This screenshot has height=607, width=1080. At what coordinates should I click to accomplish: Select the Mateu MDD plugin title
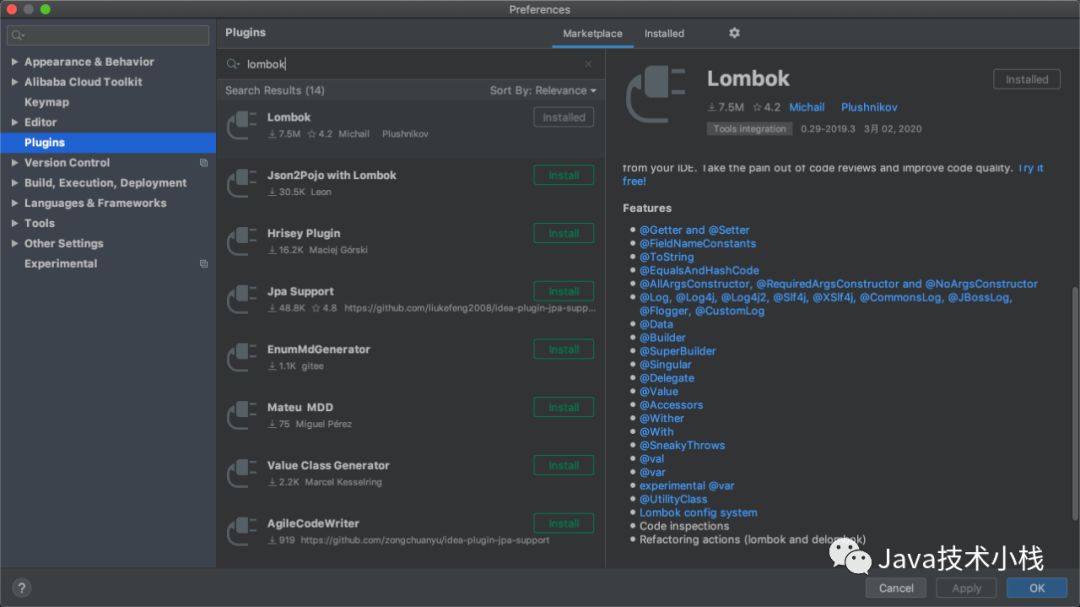coord(300,407)
